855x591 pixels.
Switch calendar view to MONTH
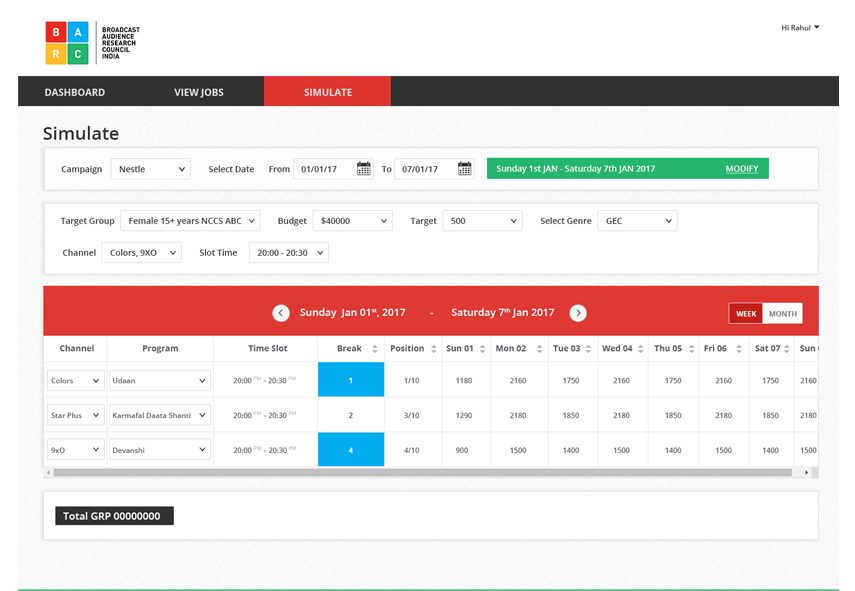[782, 314]
